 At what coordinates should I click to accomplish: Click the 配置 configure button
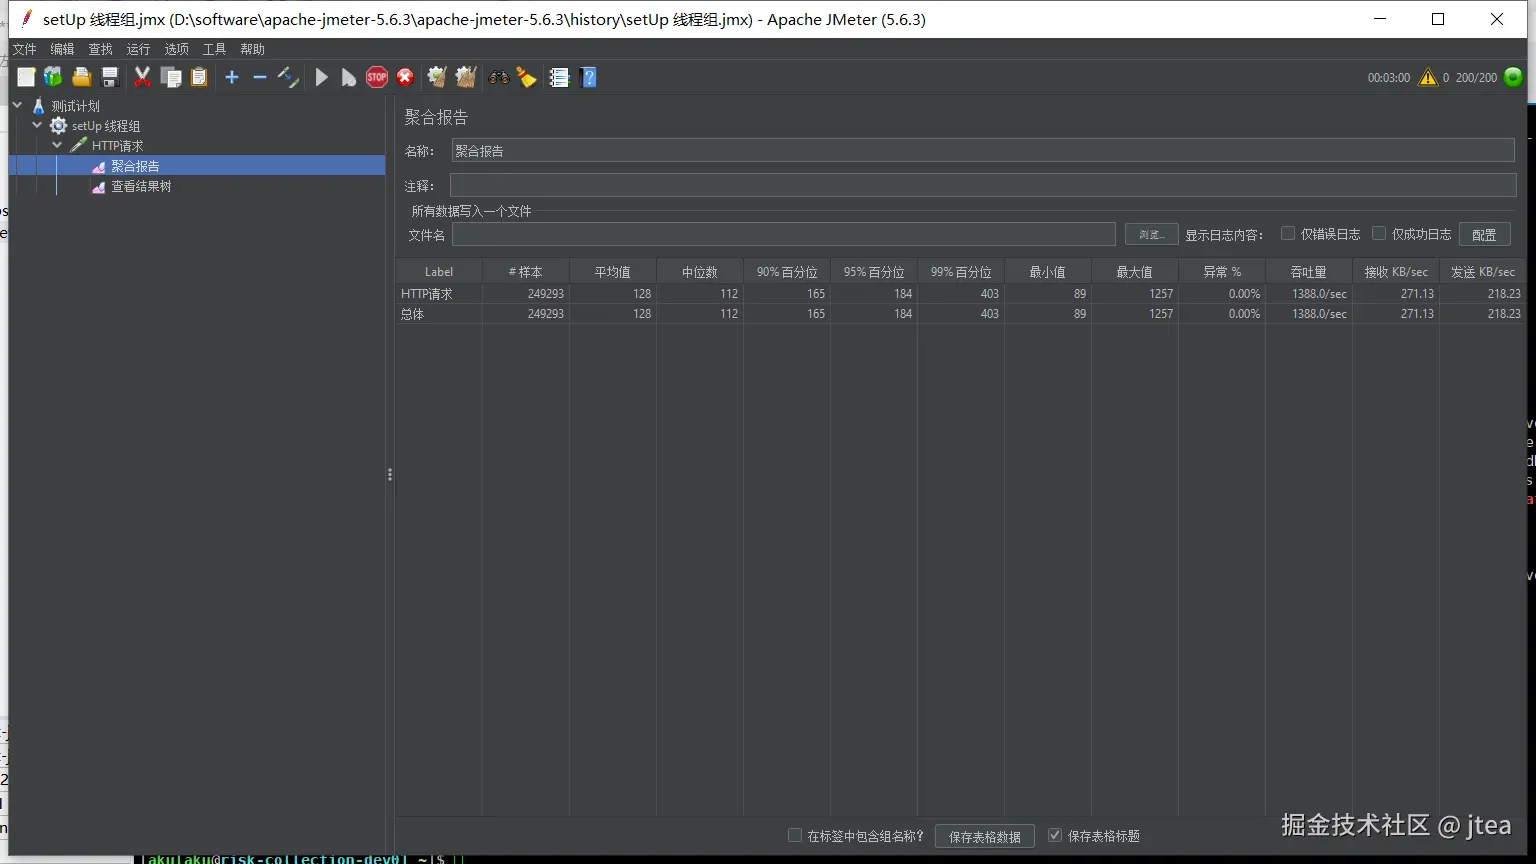1484,234
